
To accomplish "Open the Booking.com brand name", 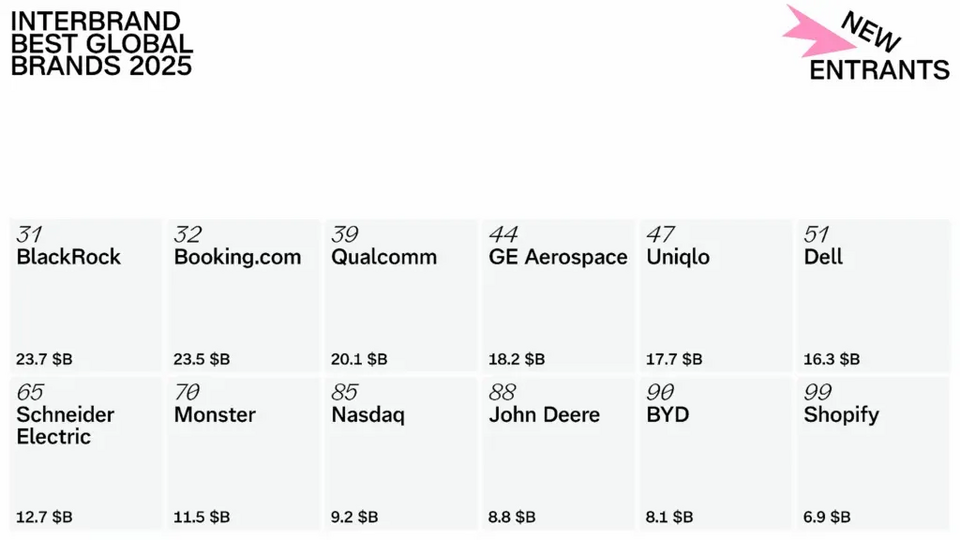I will click(237, 257).
